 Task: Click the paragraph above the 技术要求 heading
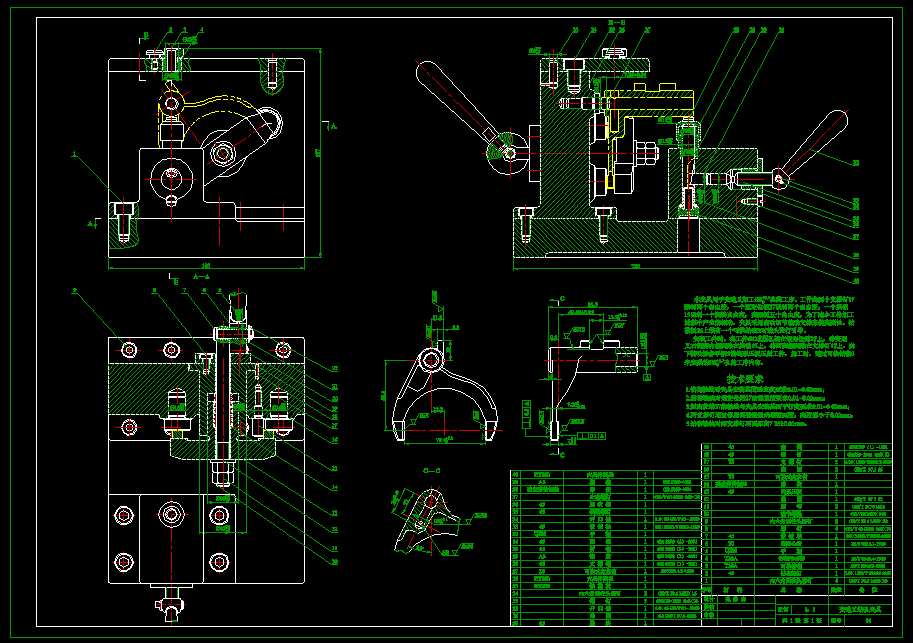tap(769, 331)
